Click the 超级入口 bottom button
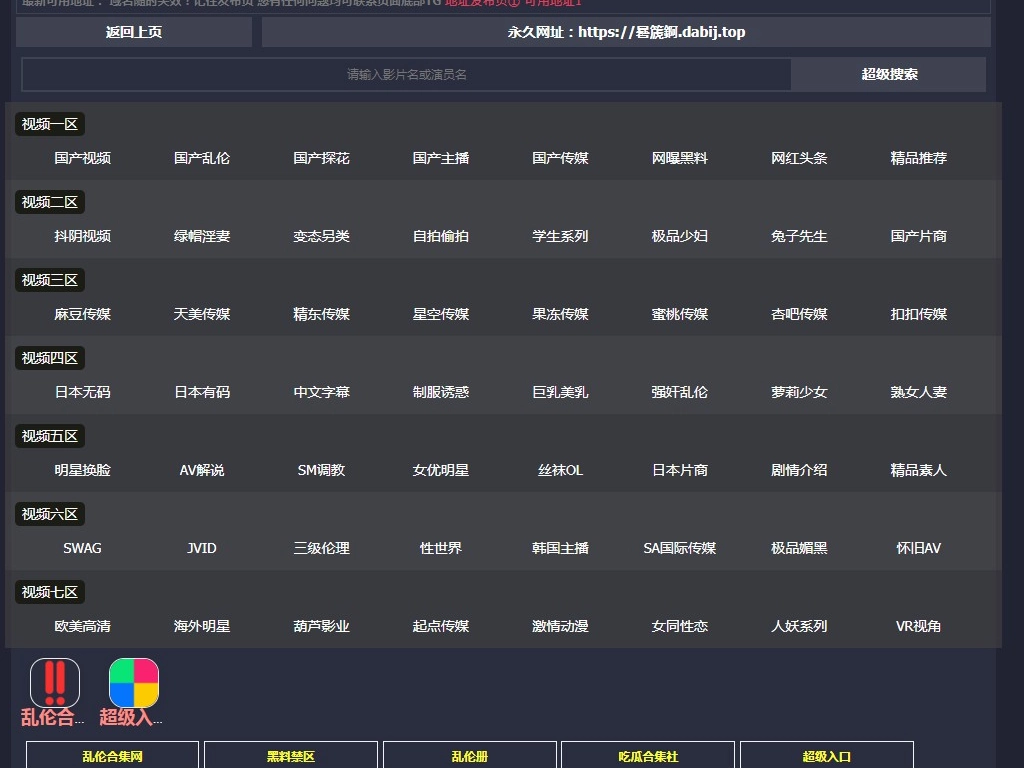 click(826, 756)
